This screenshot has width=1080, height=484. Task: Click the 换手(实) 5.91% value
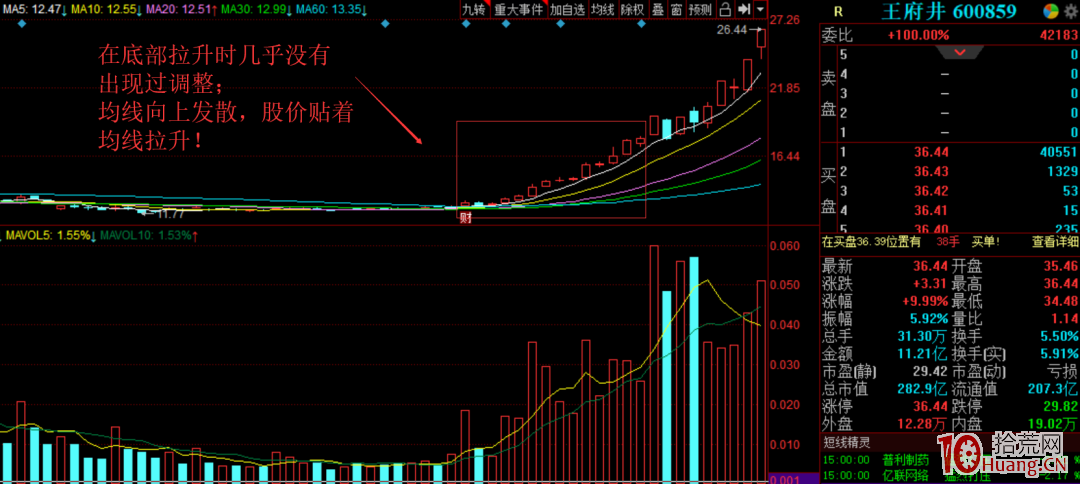click(1058, 354)
